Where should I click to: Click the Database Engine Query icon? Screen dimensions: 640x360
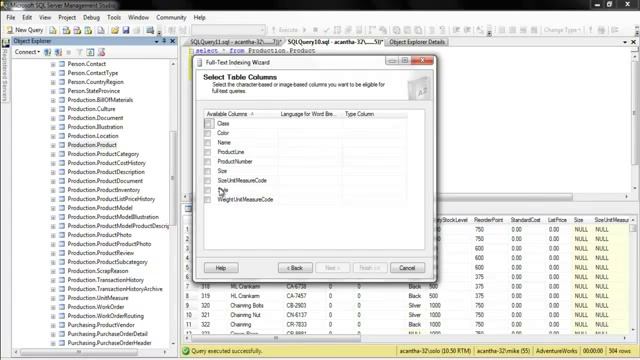[x=53, y=30]
